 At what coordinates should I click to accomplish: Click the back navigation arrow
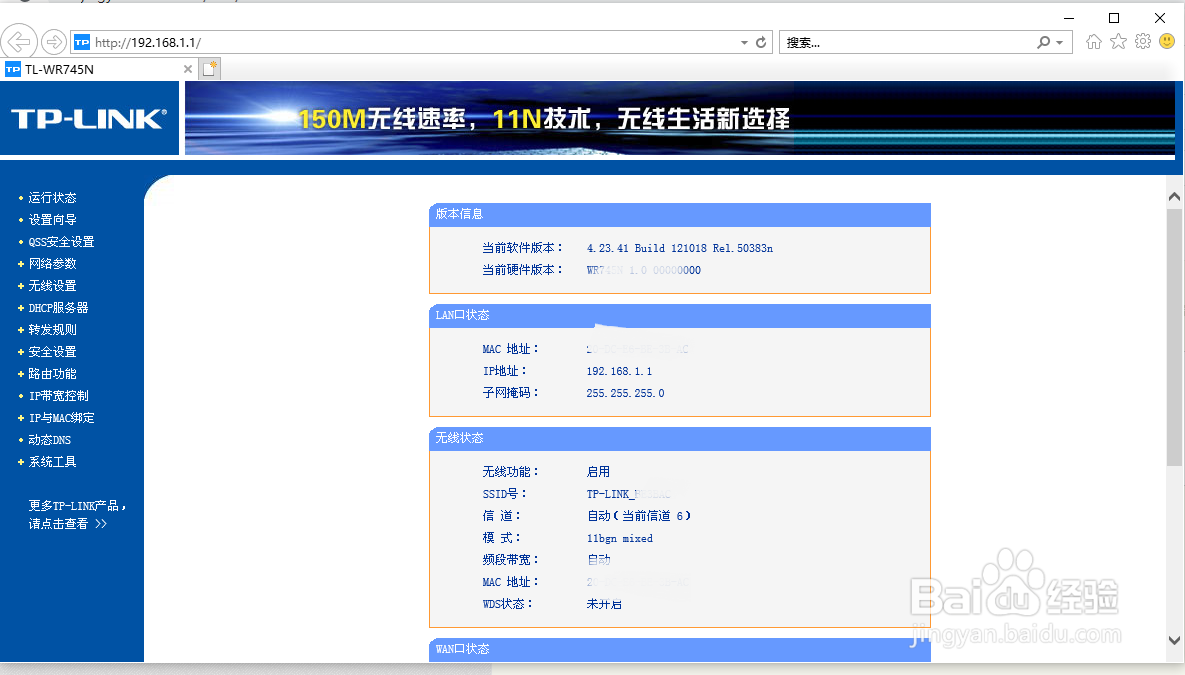20,41
